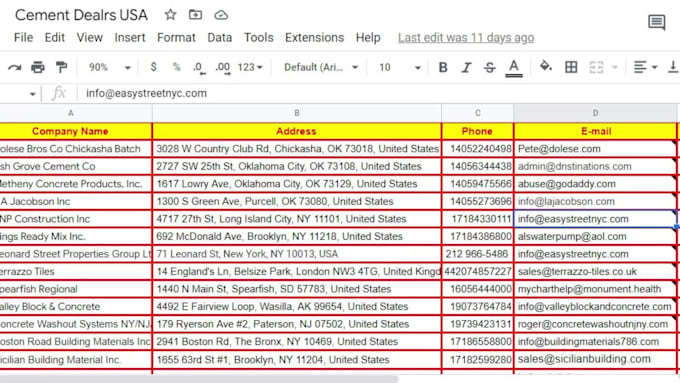Viewport: 680px width, 383px height.
Task: Select the Pete@dolese.com cell
Action: (x=595, y=149)
